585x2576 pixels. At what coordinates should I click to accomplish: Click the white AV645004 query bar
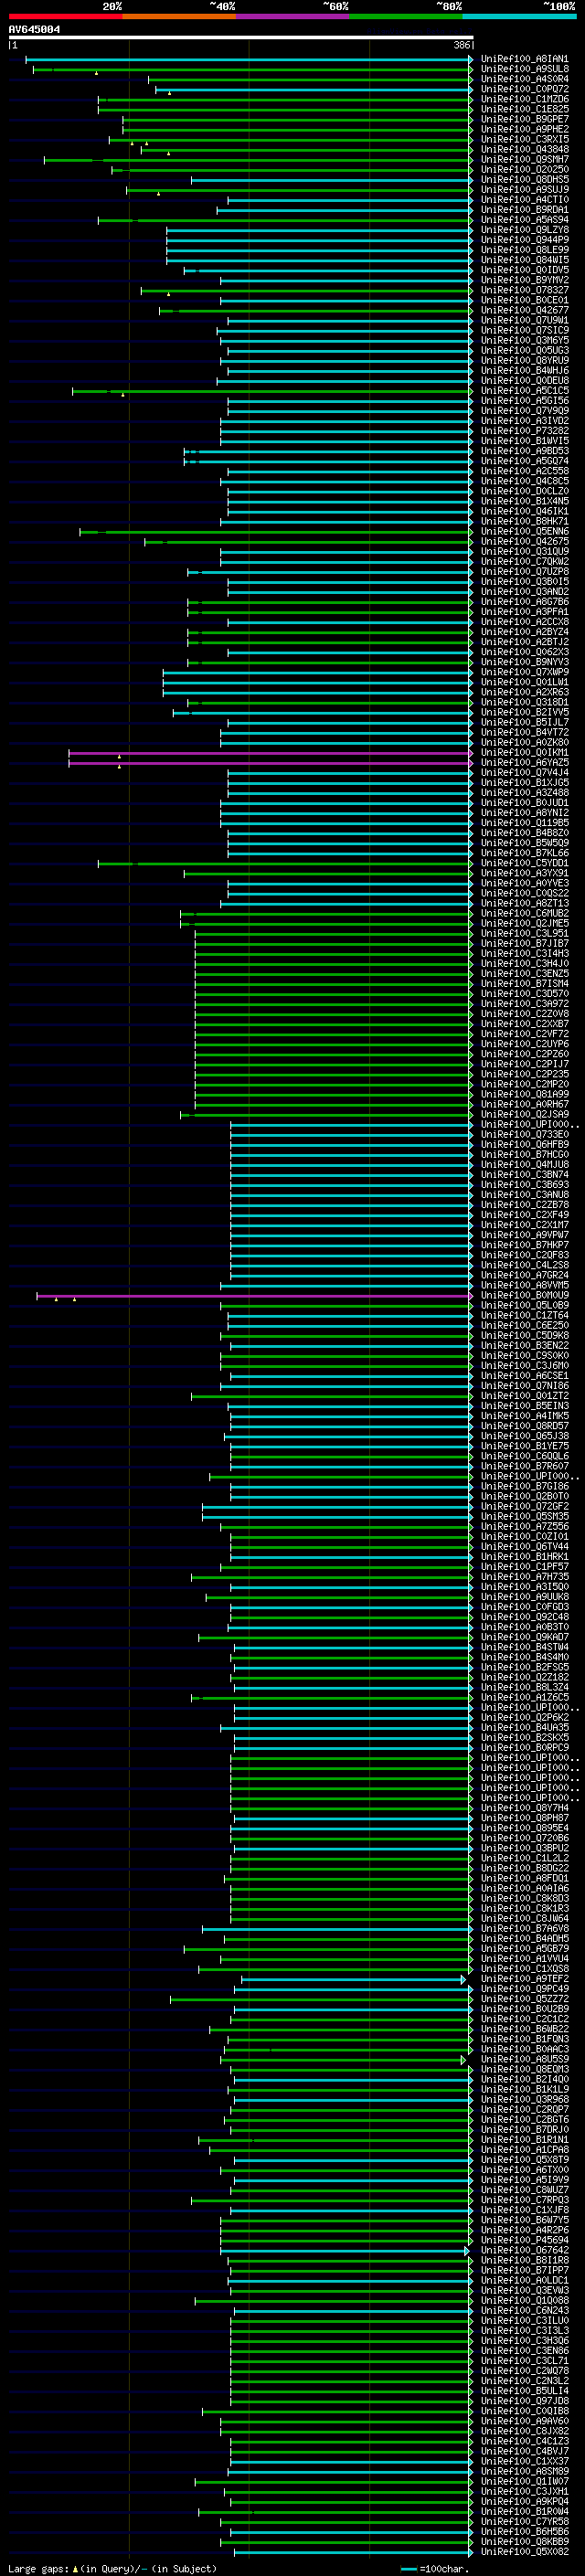coord(241,38)
